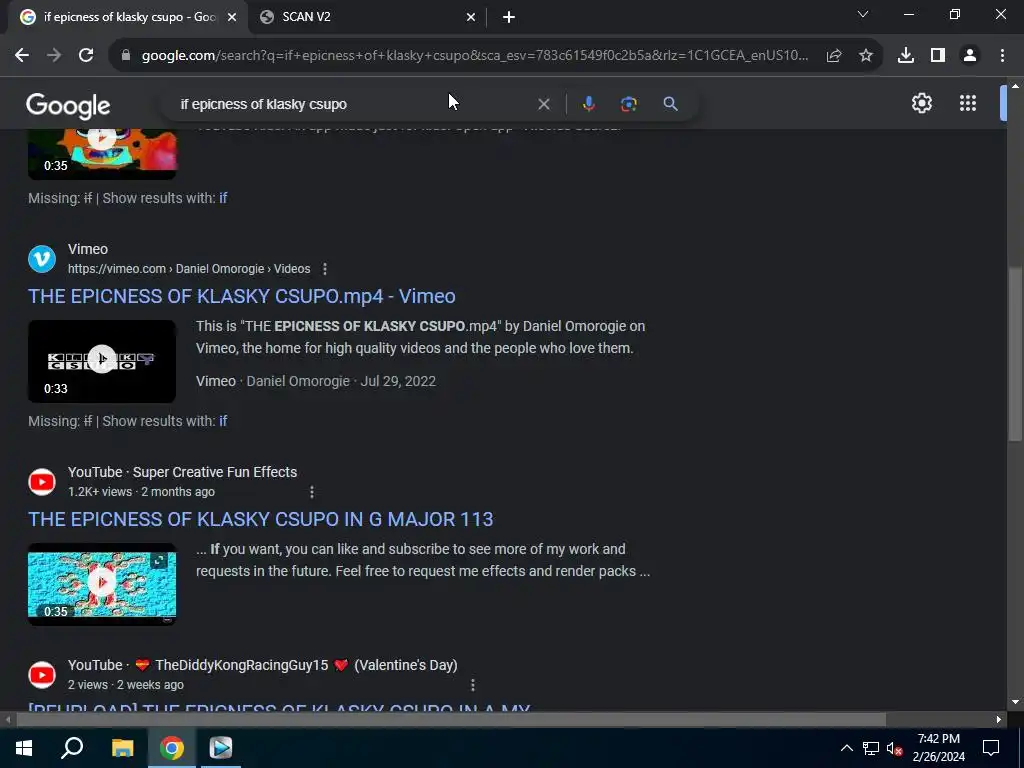Show results with 'if' under Vimeo result
This screenshot has height=768, width=1024.
click(223, 421)
